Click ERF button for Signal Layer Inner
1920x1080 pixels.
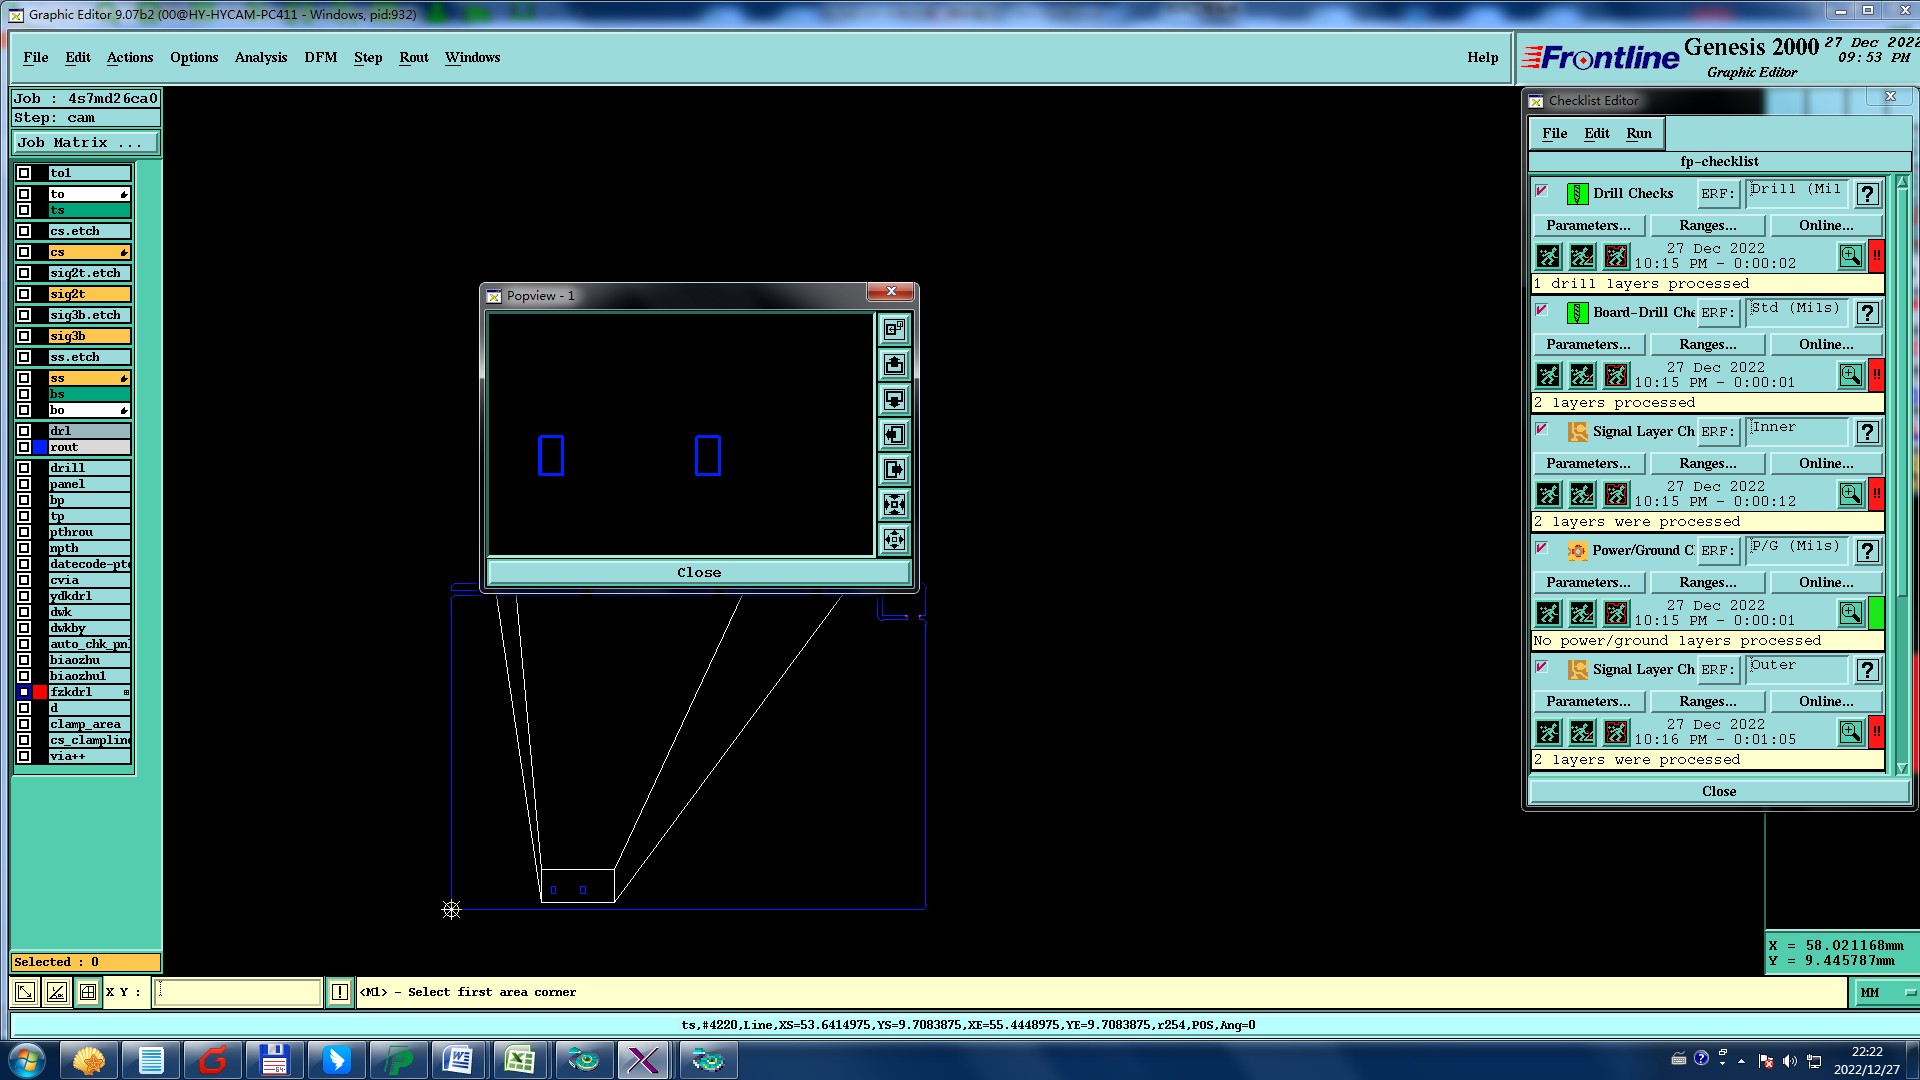tap(1717, 432)
